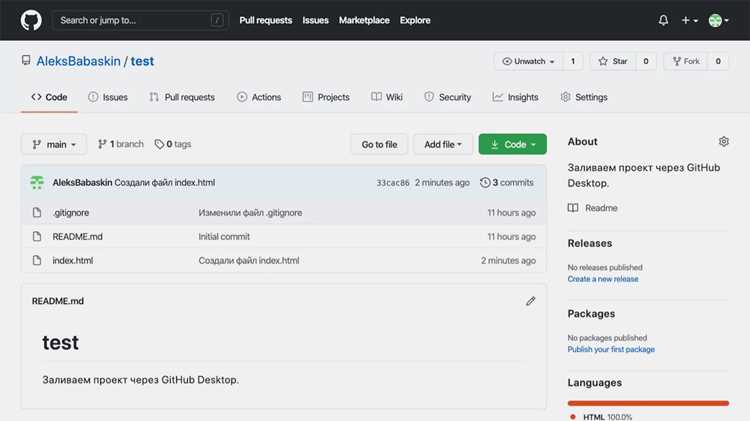Switch to the Wiki tab
Screen dimensions: 750x421
tap(387, 97)
